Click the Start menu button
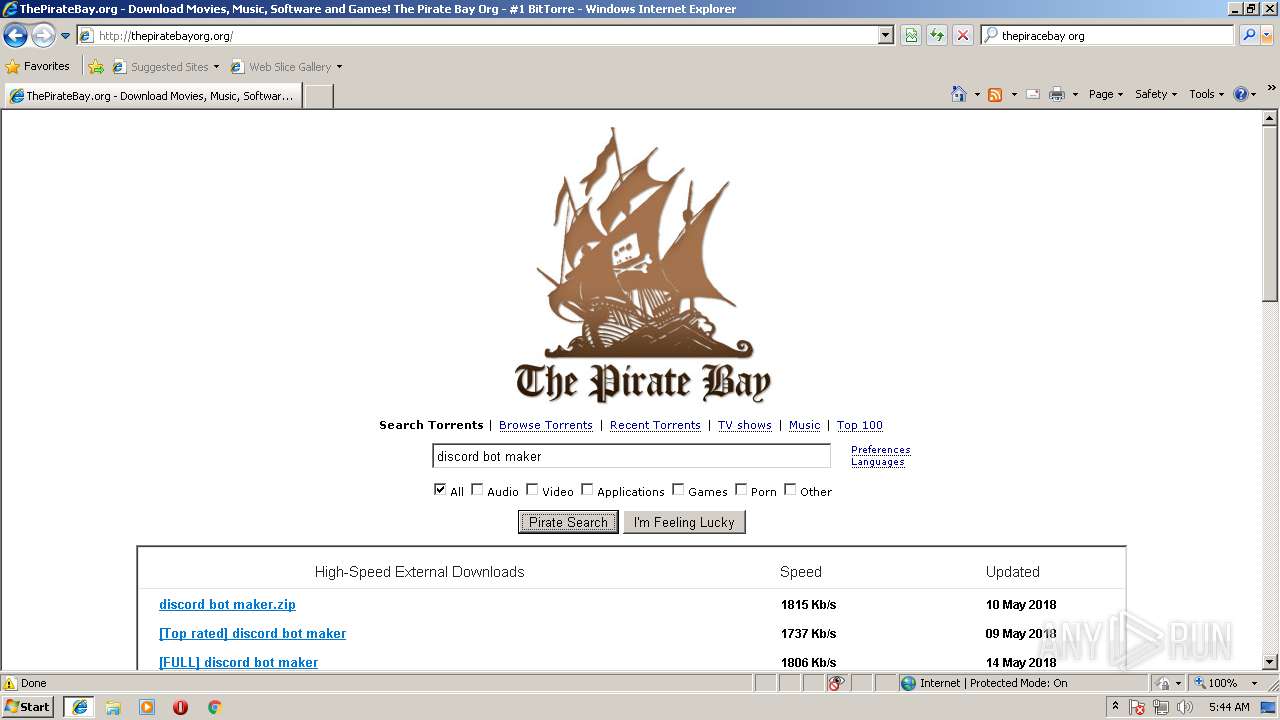Screen dimensions: 1280x720 click(27, 707)
